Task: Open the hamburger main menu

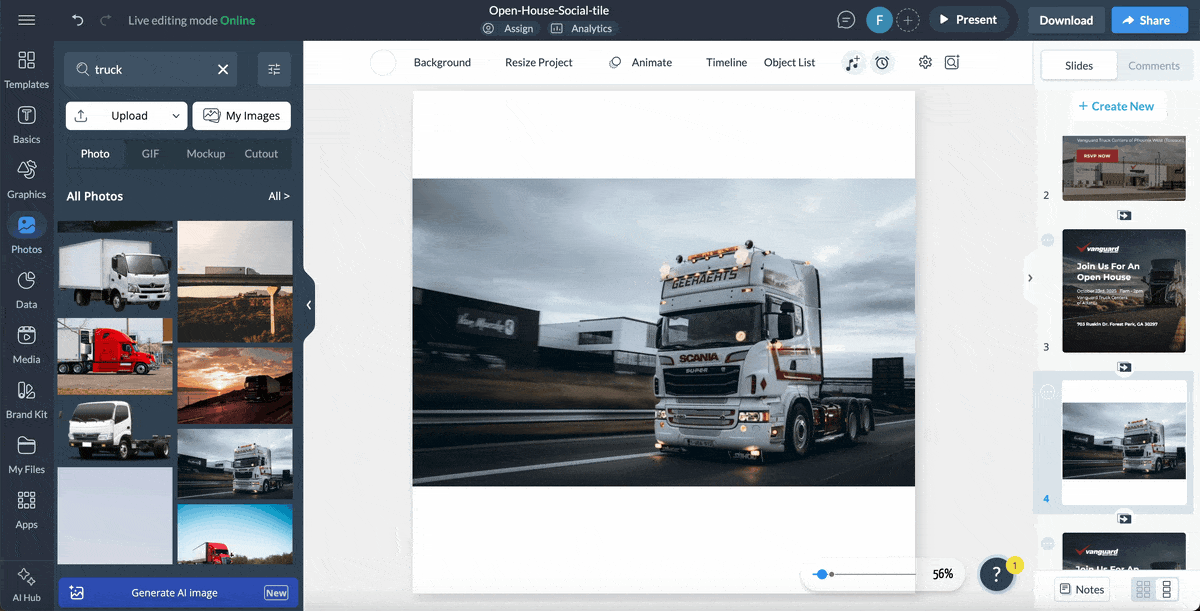Action: point(27,20)
